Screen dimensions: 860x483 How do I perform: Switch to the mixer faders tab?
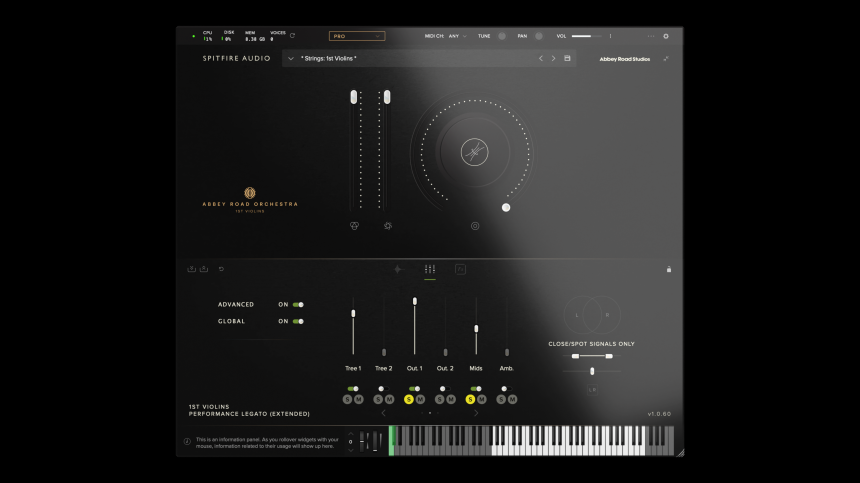pyautogui.click(x=430, y=269)
